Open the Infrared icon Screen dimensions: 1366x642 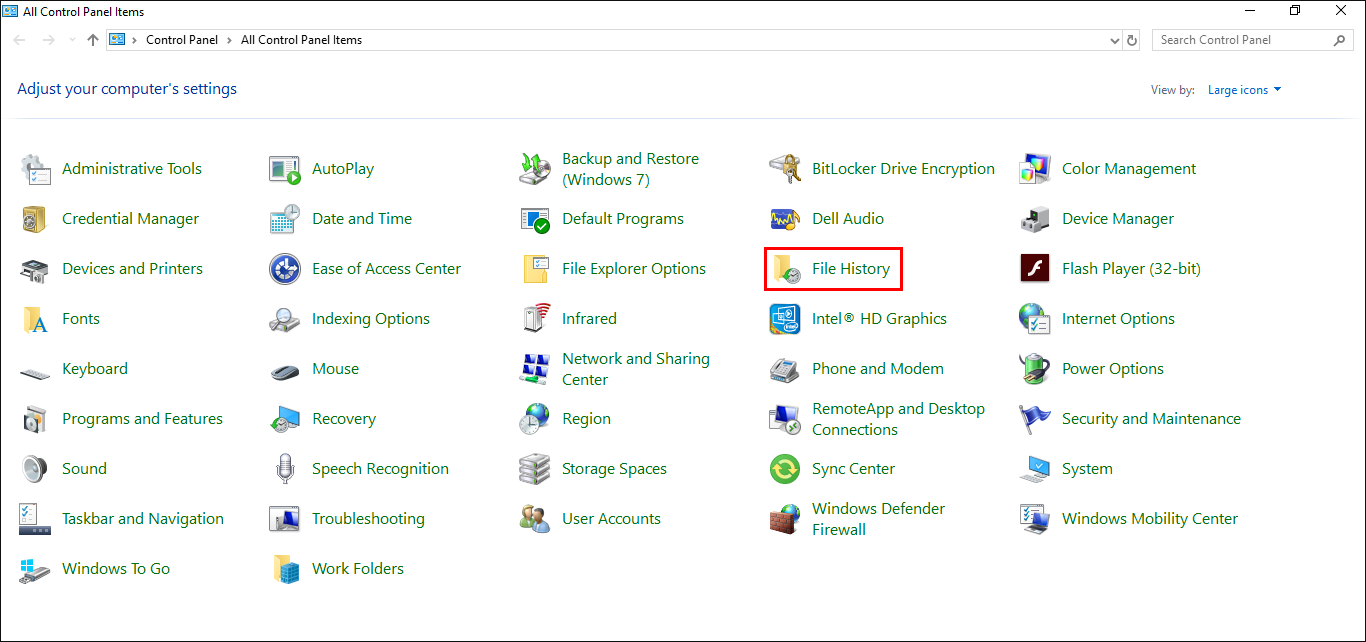(x=535, y=319)
